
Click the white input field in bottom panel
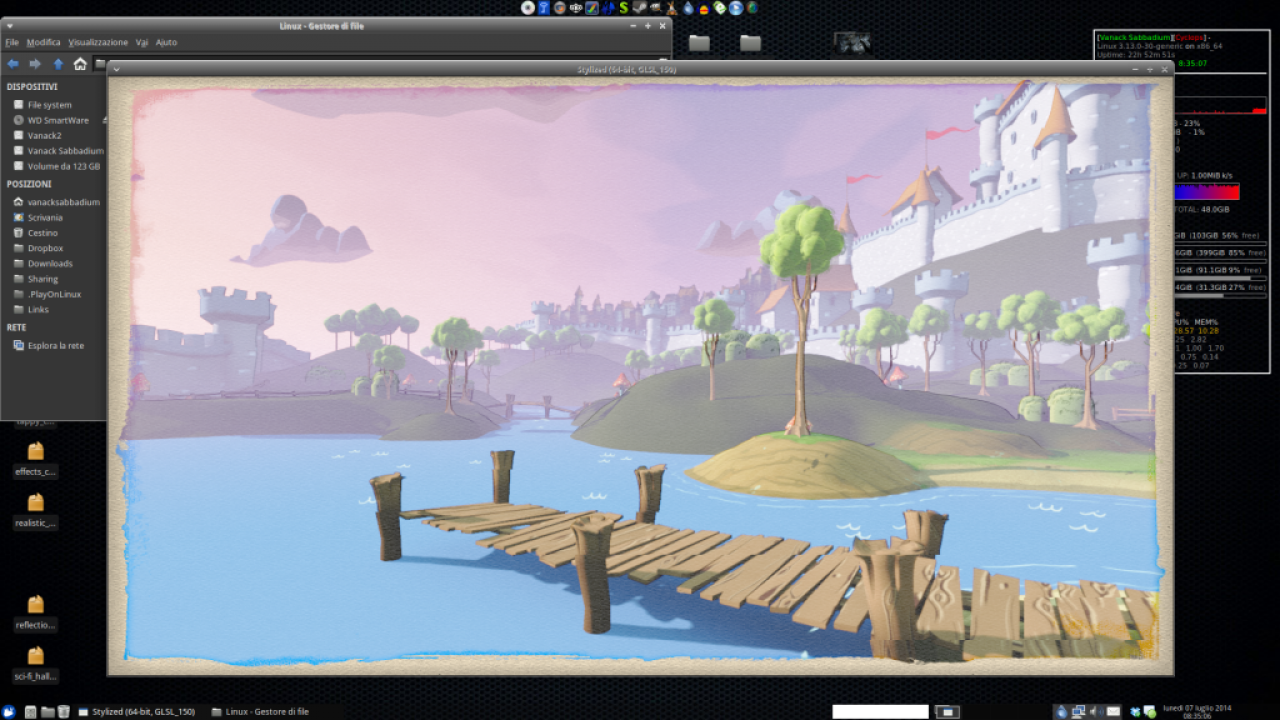point(880,712)
